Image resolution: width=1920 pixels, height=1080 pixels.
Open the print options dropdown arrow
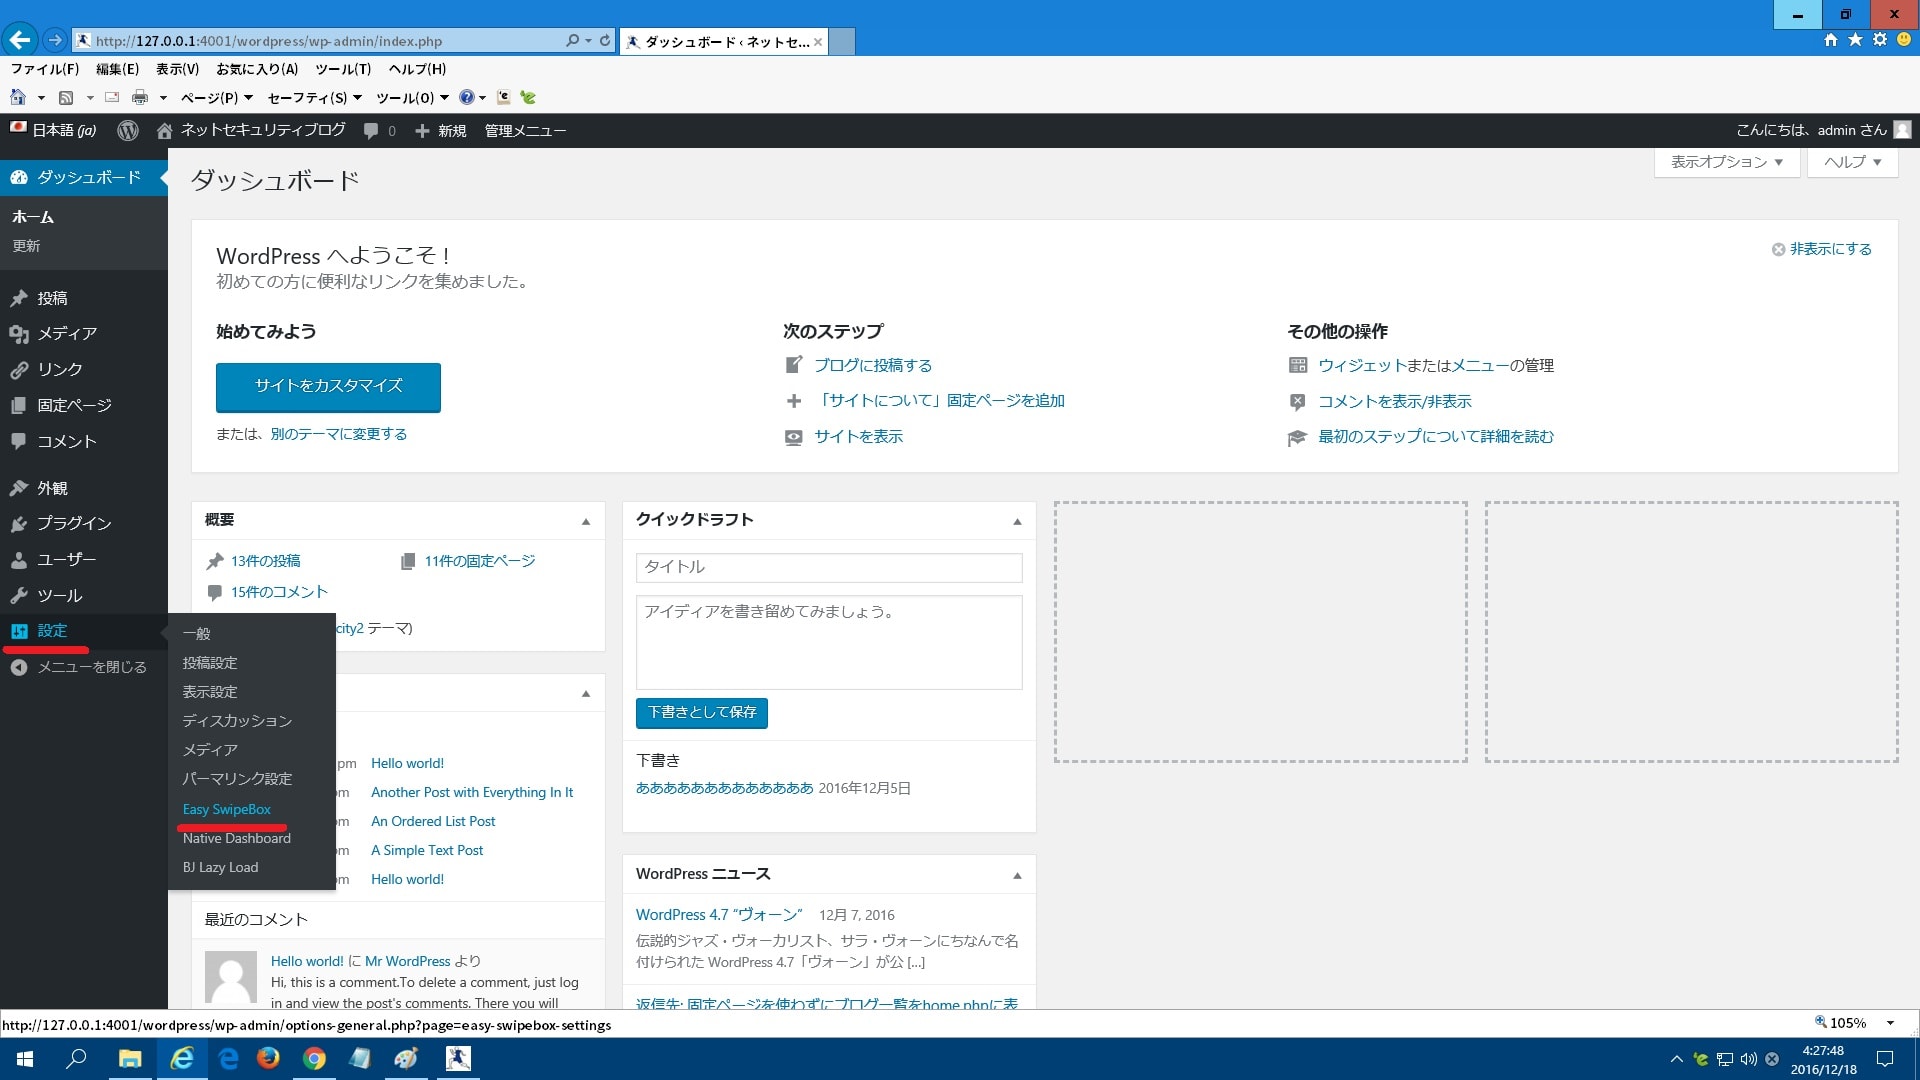163,98
